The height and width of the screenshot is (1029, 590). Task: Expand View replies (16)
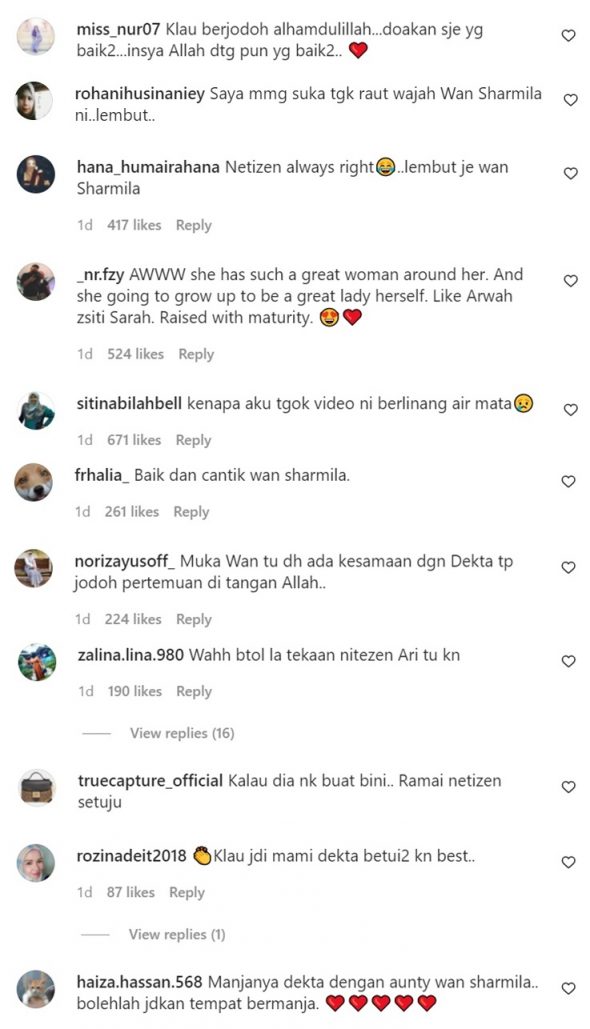point(182,733)
